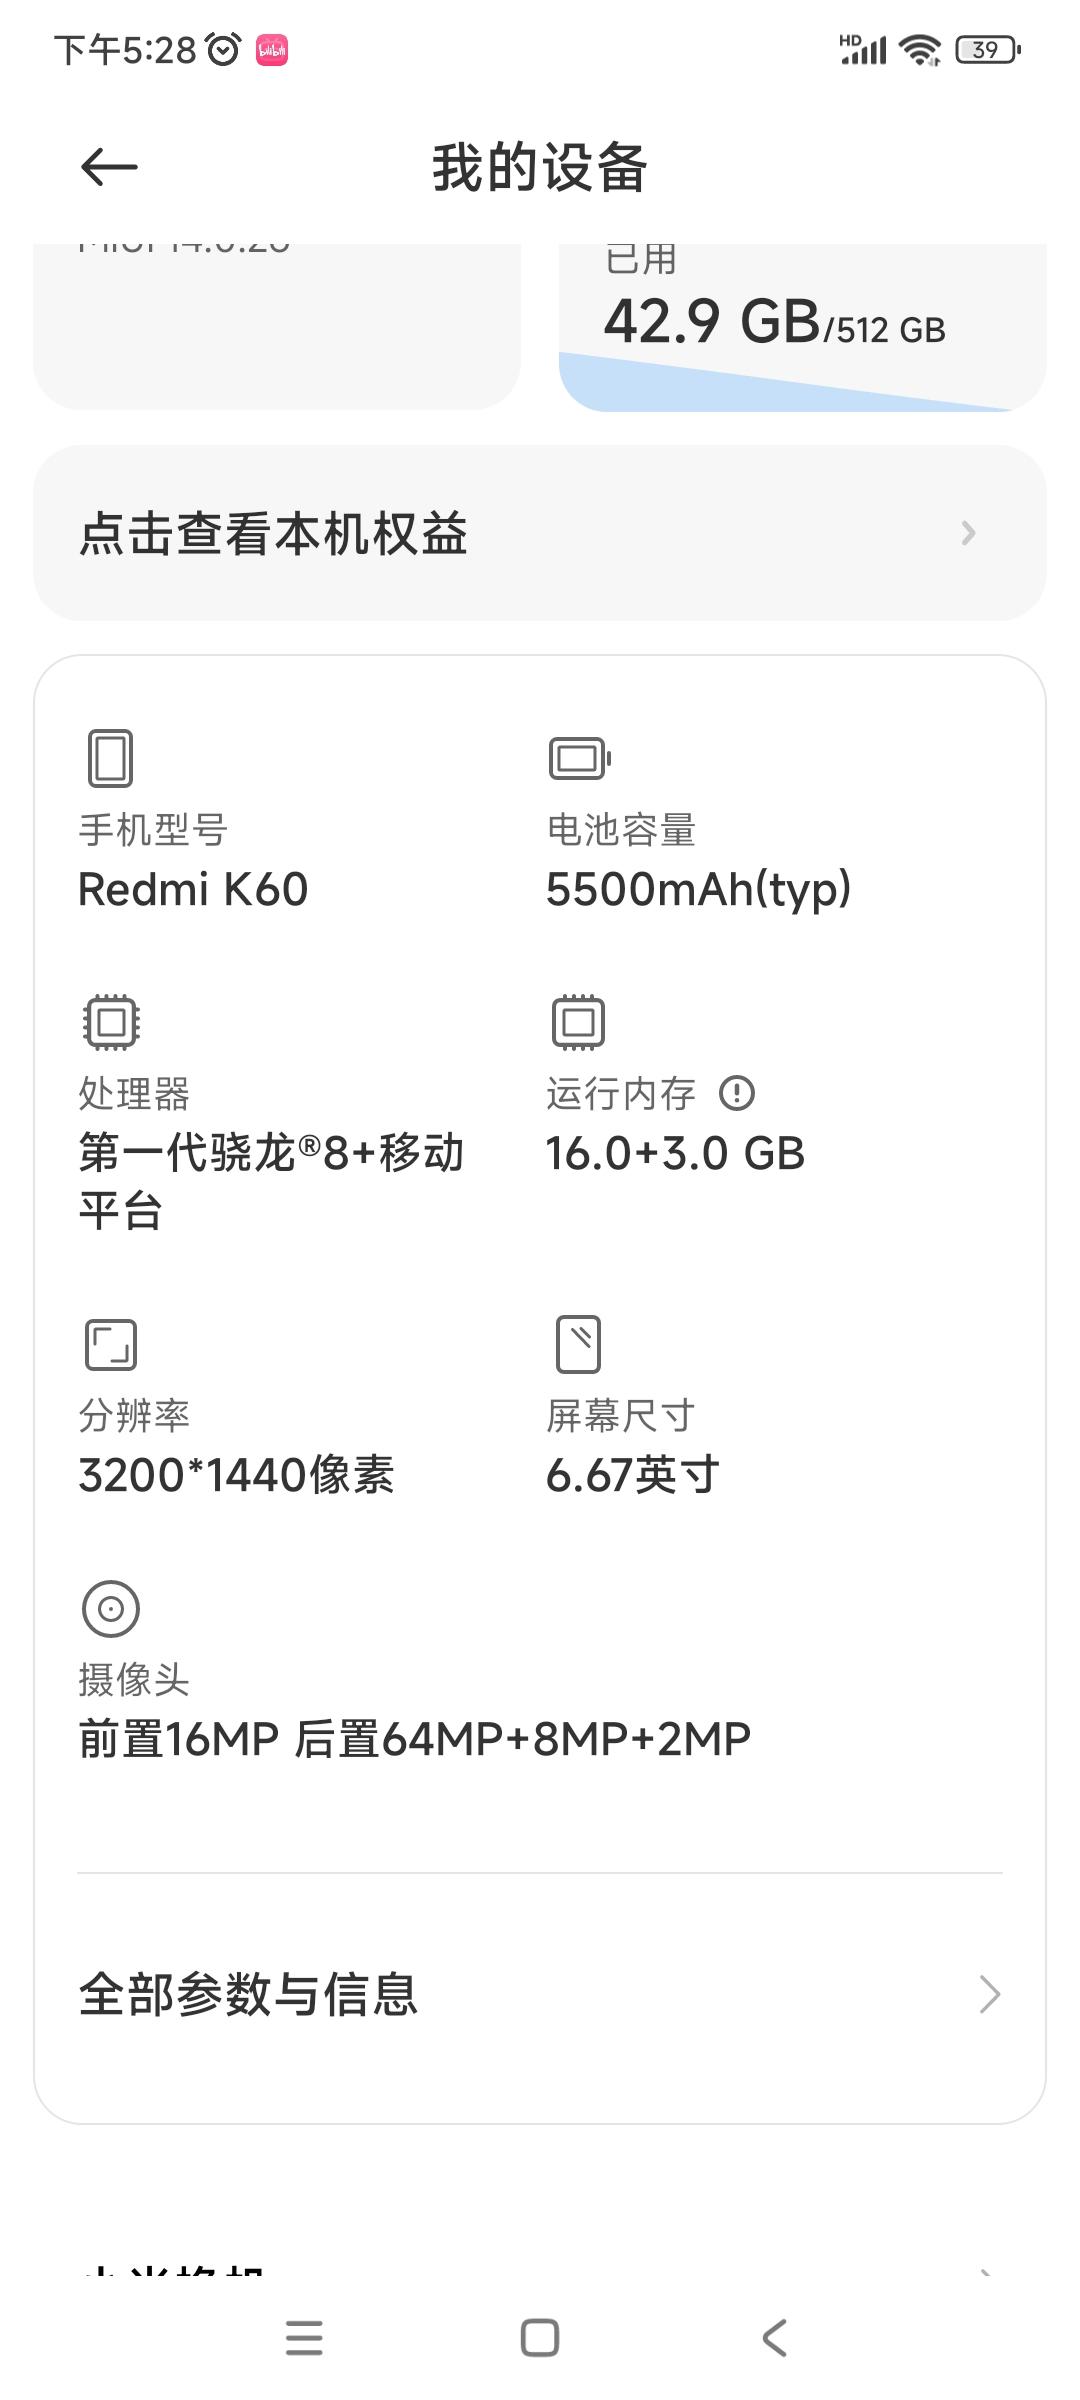Tap the info icon beside 运行内存
Viewport: 1080px width, 2400px height.
tap(737, 1093)
